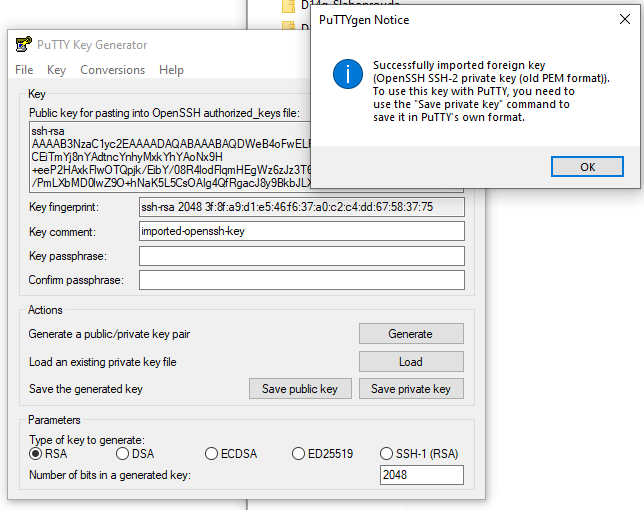Click Save private key button

(x=411, y=389)
